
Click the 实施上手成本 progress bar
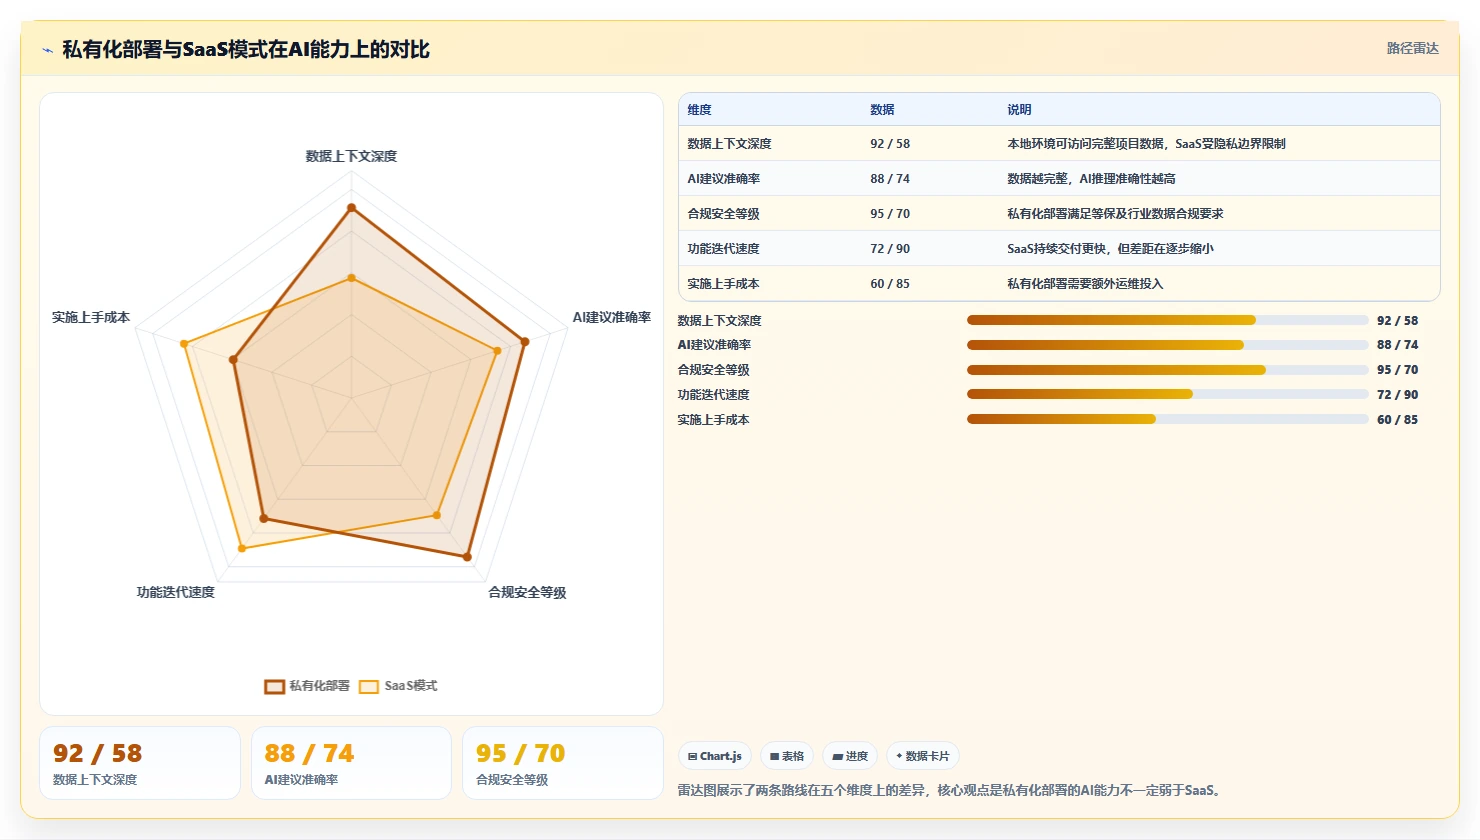pos(1167,419)
